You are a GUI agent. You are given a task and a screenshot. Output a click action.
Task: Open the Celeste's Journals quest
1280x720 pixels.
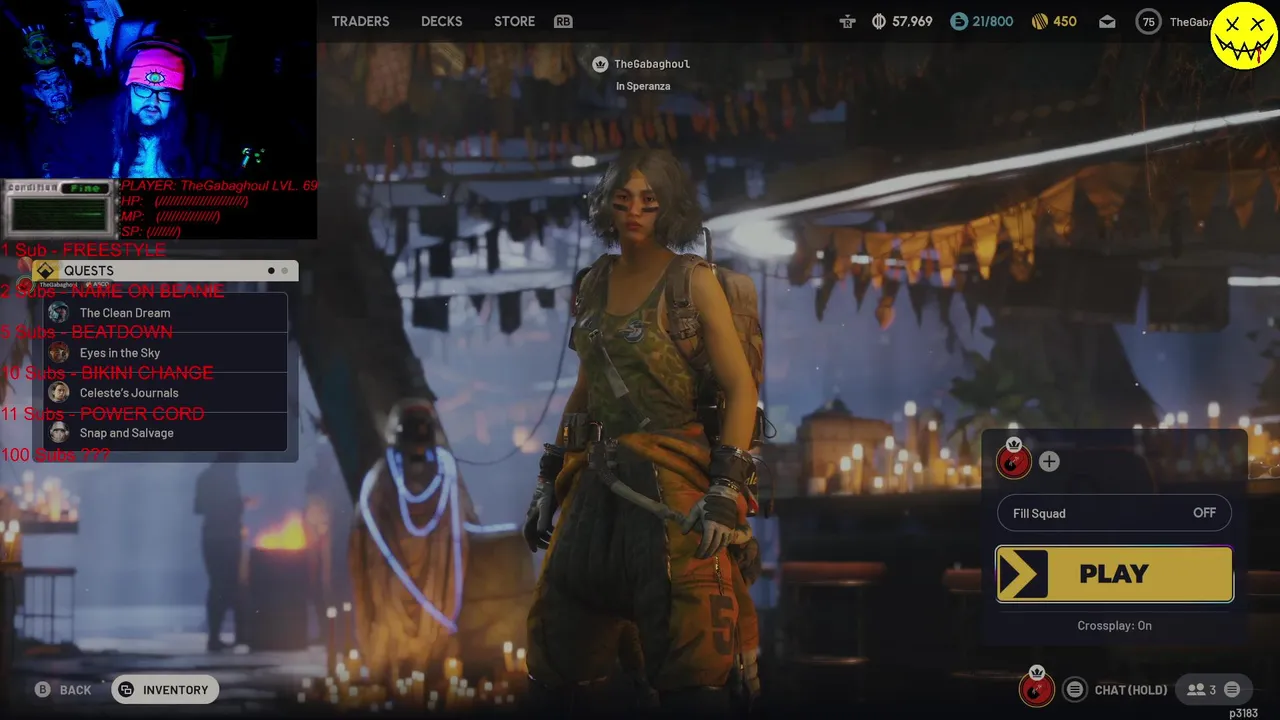click(167, 393)
